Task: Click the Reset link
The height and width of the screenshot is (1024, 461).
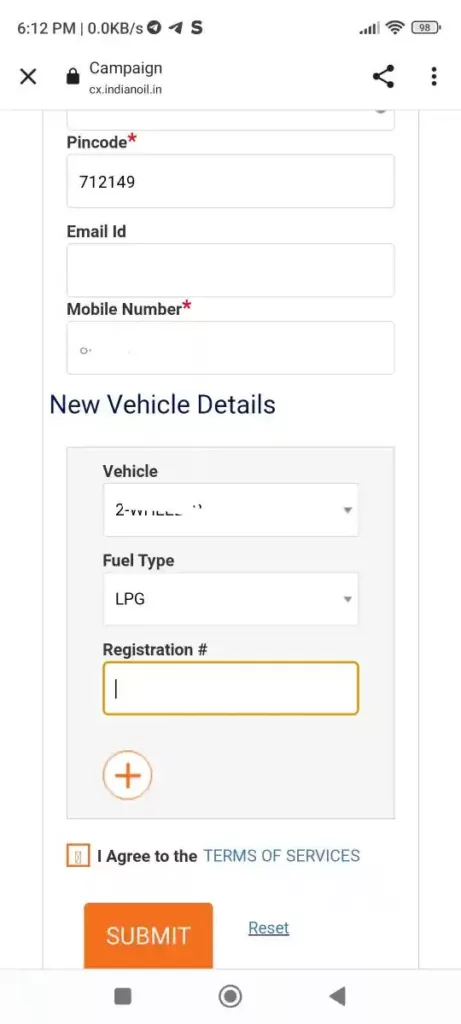Action: [x=268, y=927]
